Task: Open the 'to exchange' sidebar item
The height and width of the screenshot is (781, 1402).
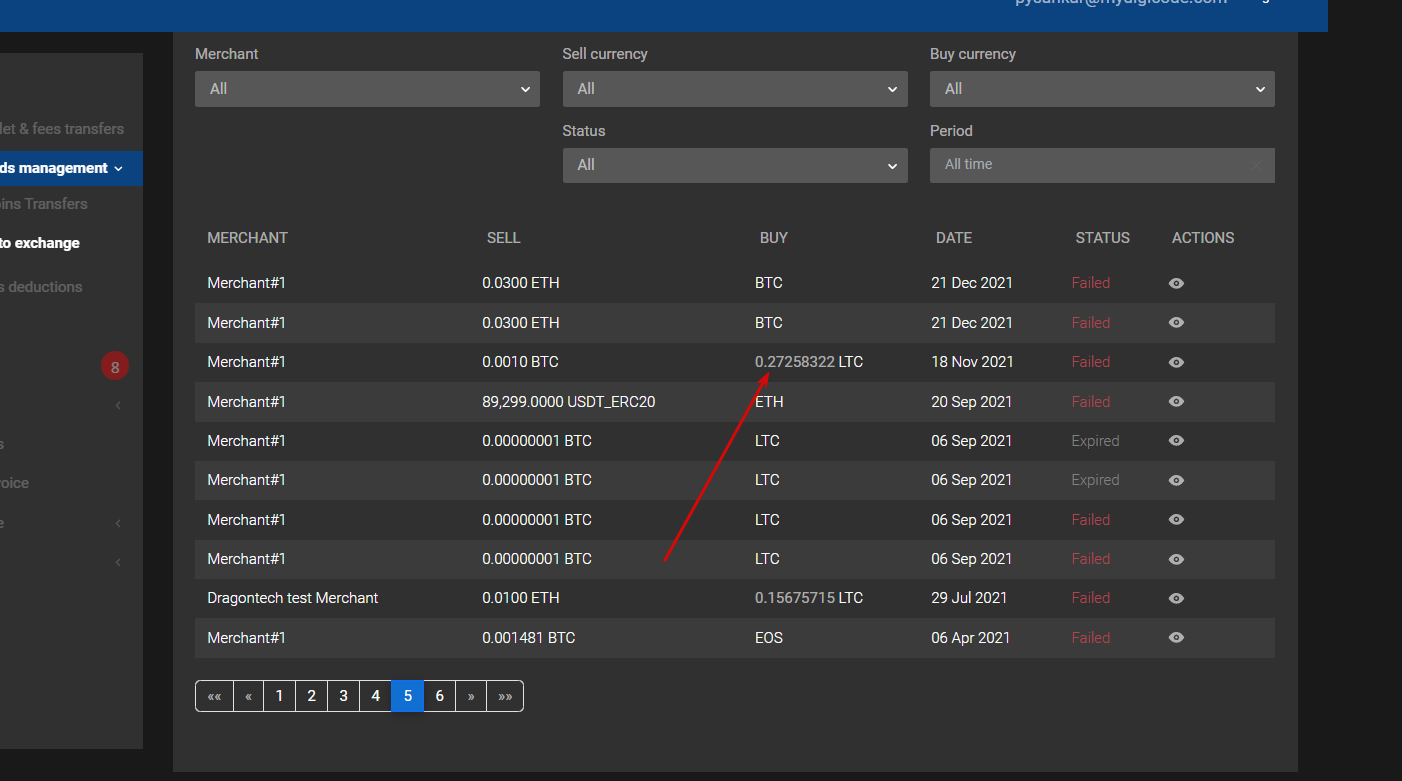Action: tap(40, 243)
